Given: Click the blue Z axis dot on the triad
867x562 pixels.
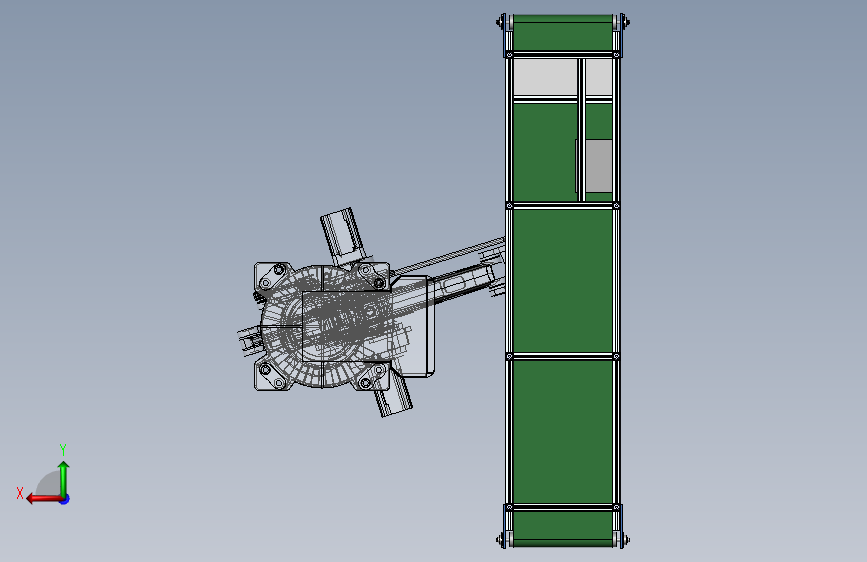Looking at the screenshot, I should pyautogui.click(x=65, y=499).
